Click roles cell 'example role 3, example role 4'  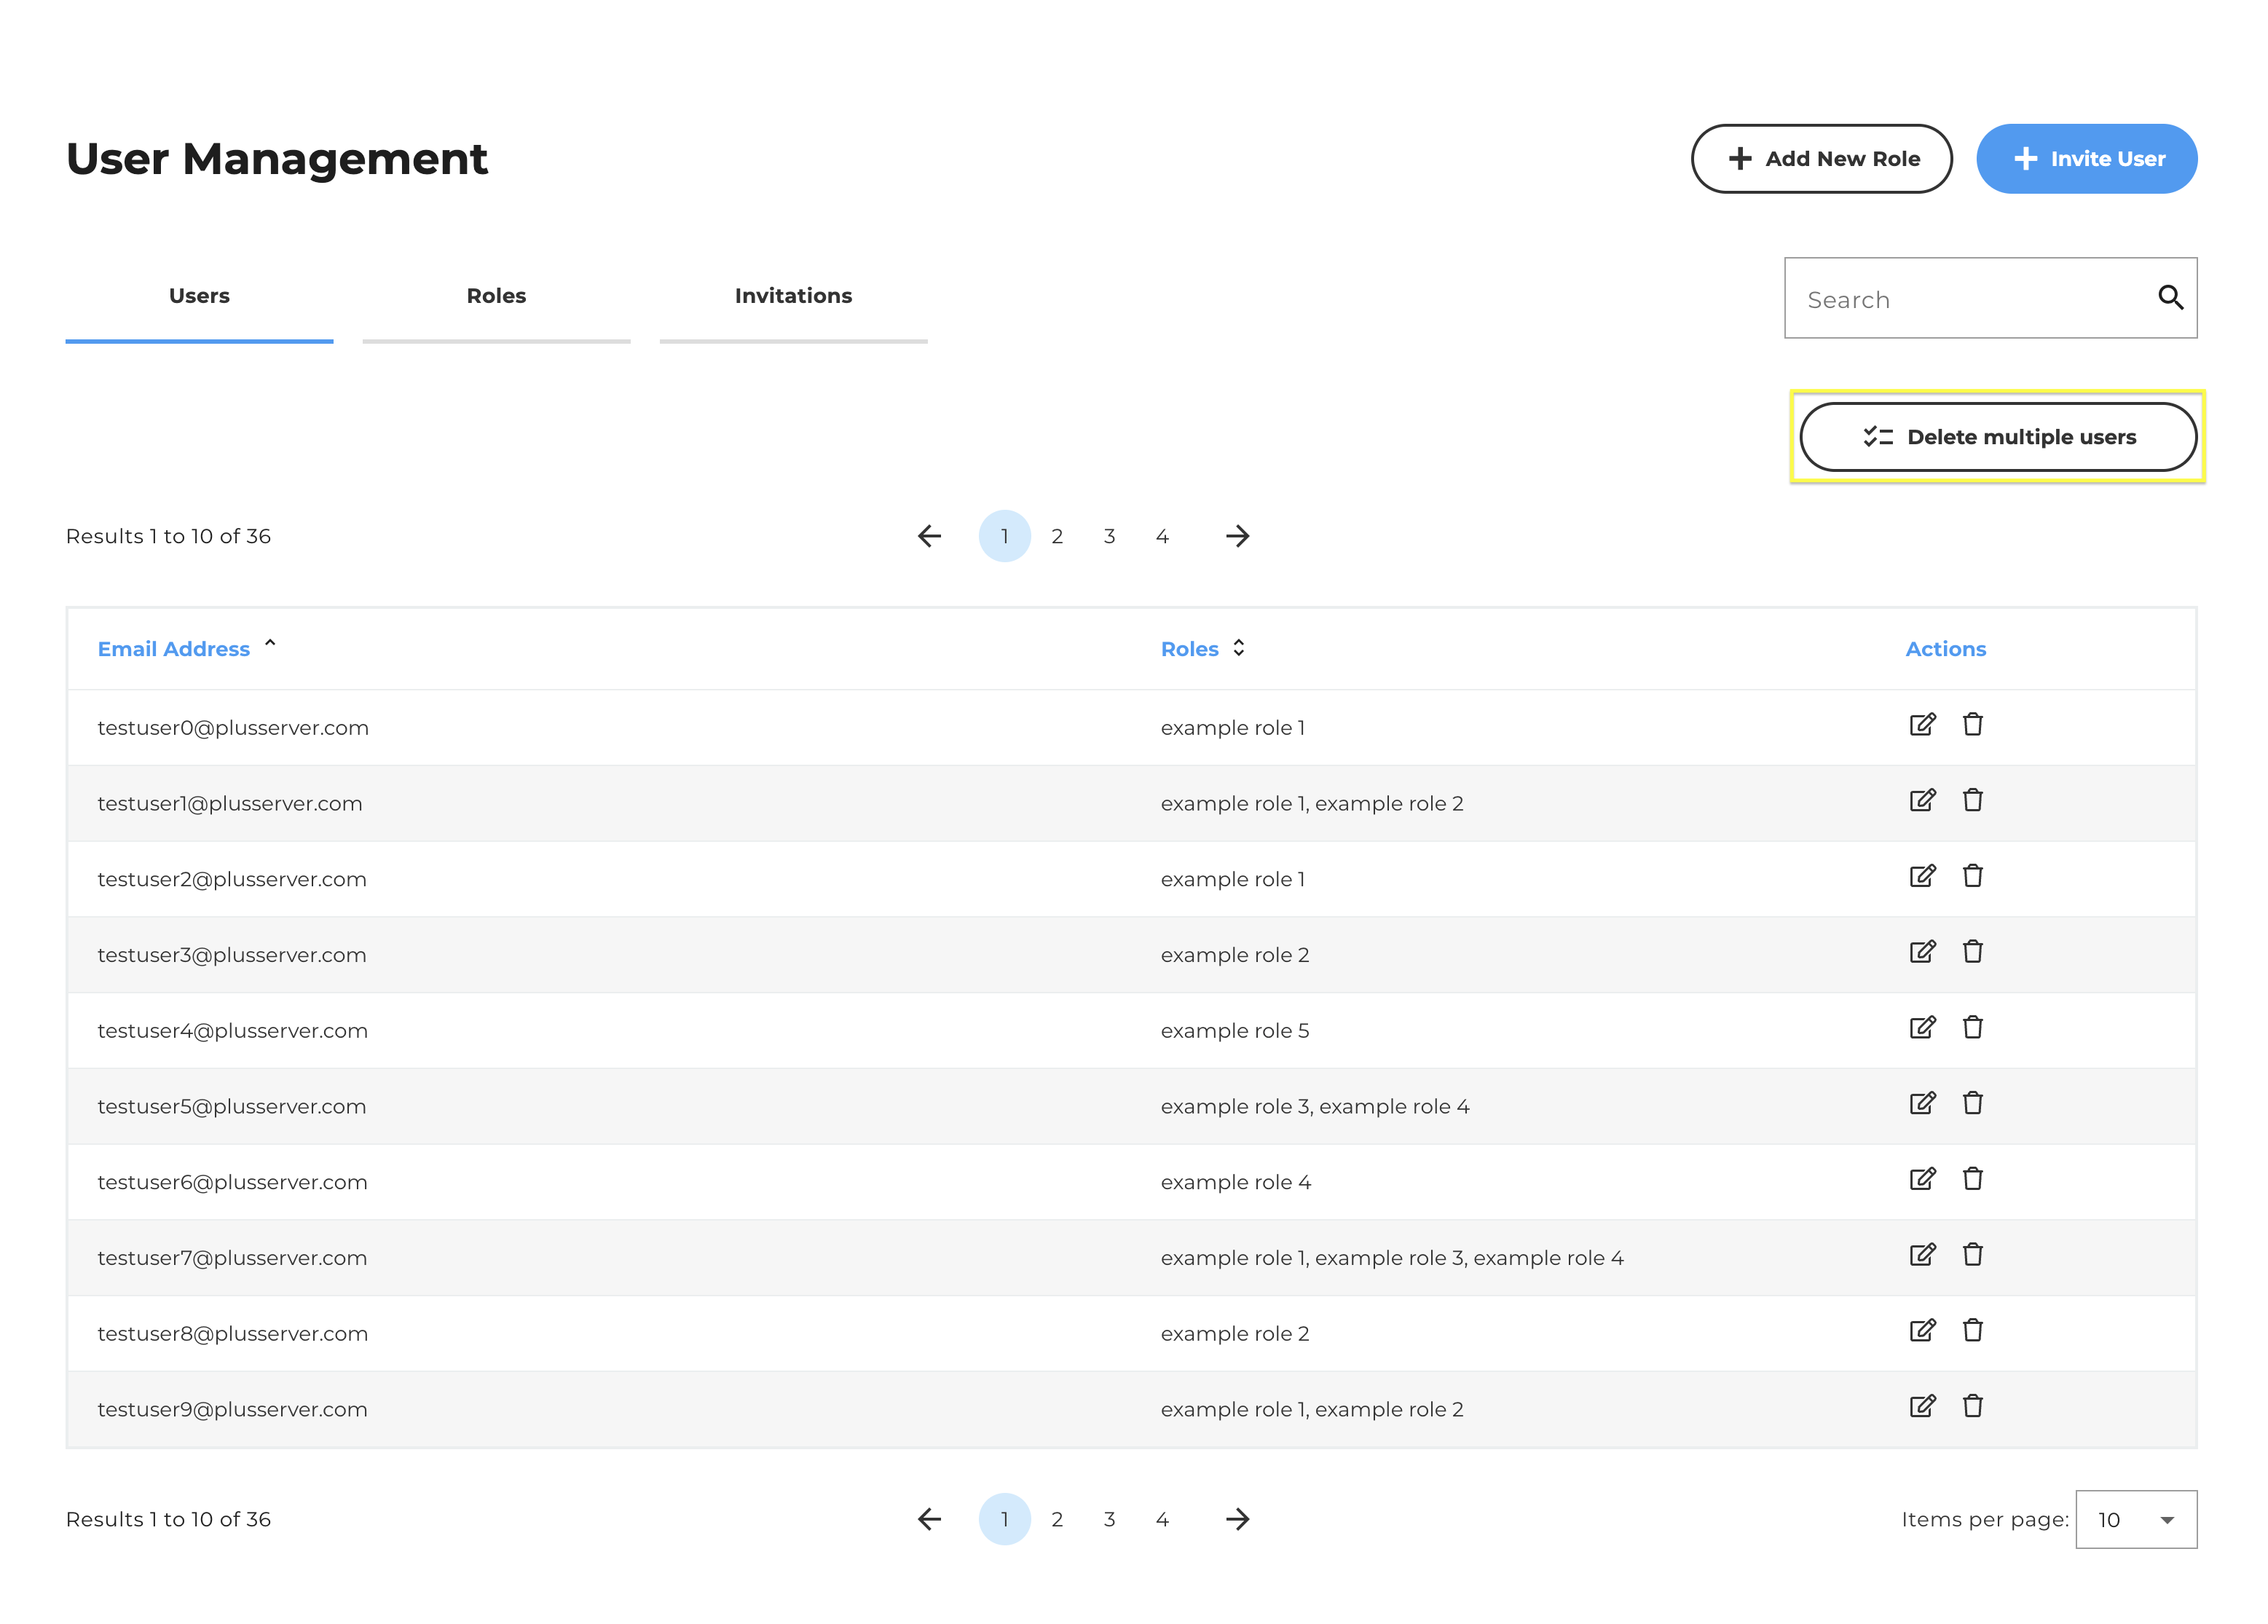click(1314, 1107)
